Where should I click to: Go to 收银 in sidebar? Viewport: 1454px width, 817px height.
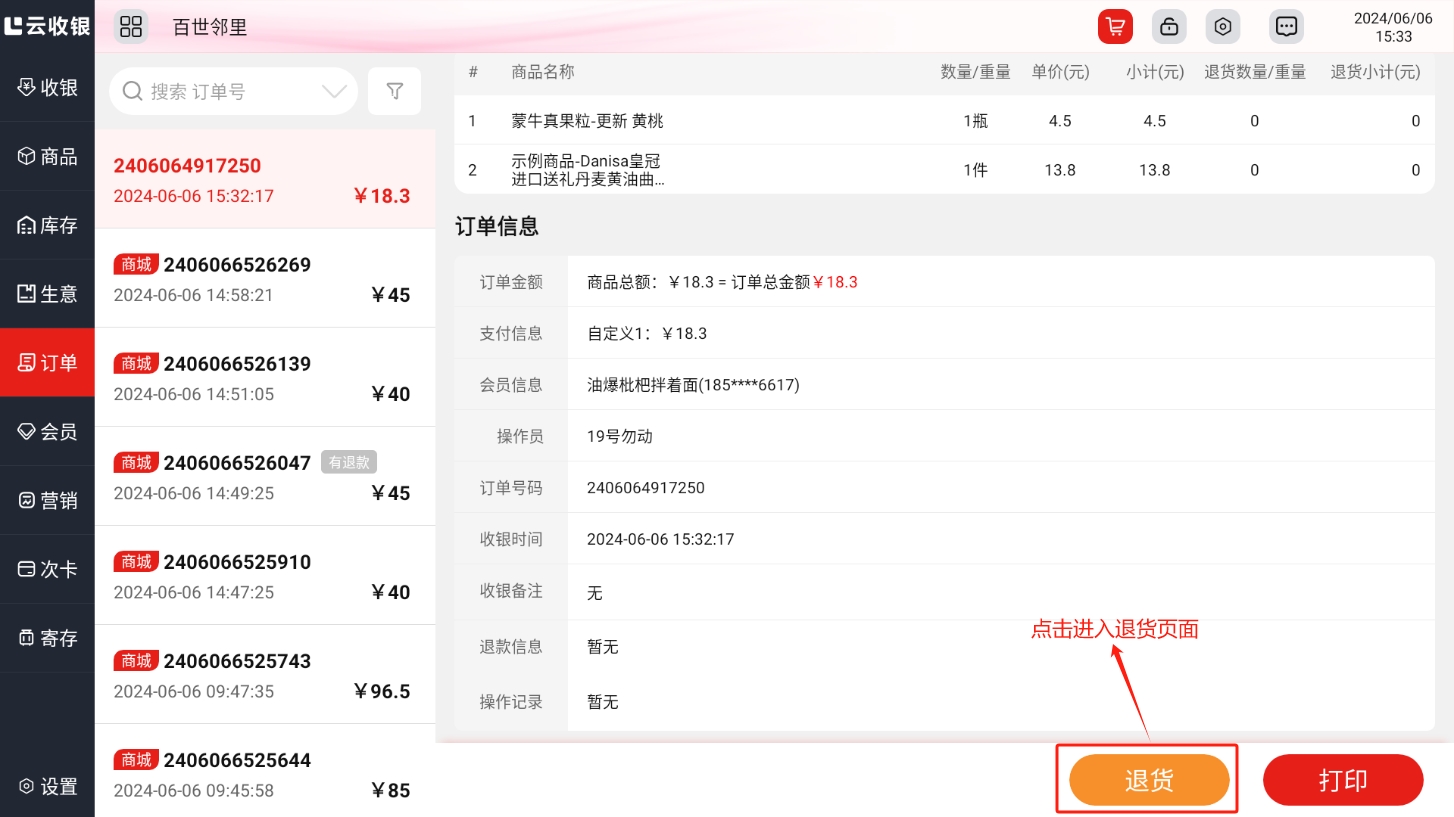pos(47,87)
